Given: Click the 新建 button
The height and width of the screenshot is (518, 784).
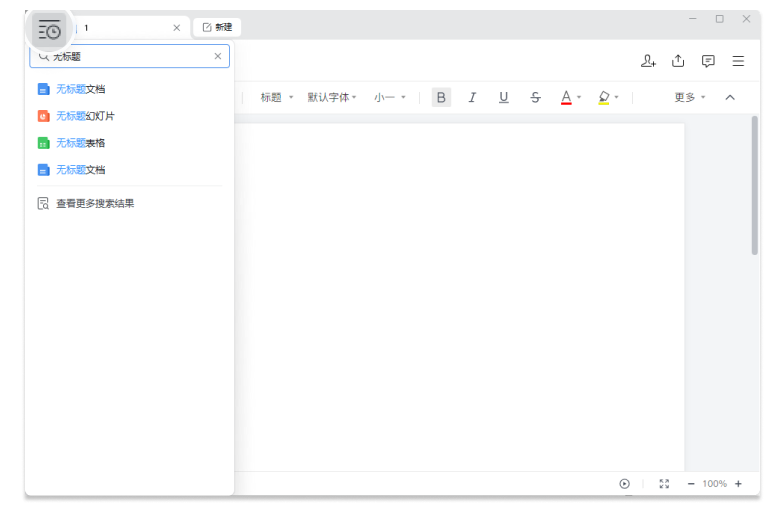Looking at the screenshot, I should (x=217, y=28).
